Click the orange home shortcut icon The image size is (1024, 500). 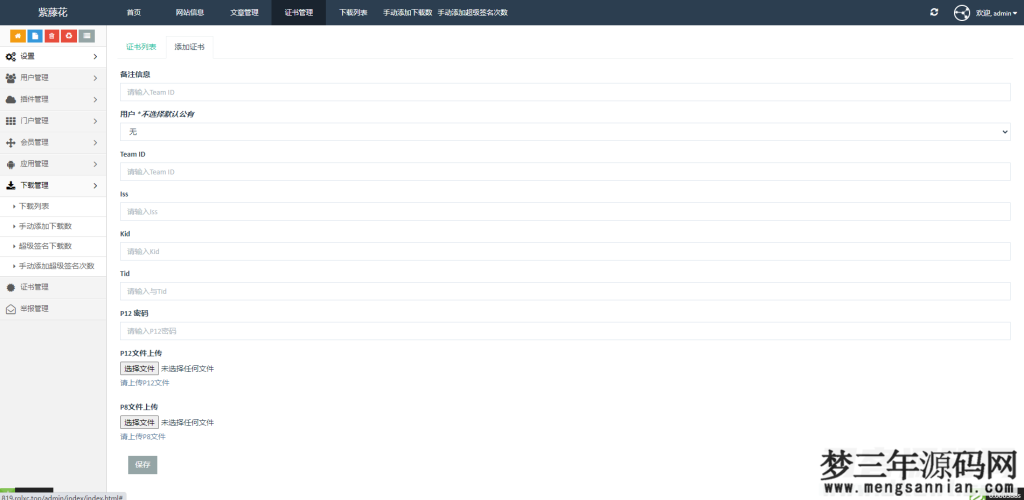tap(17, 36)
